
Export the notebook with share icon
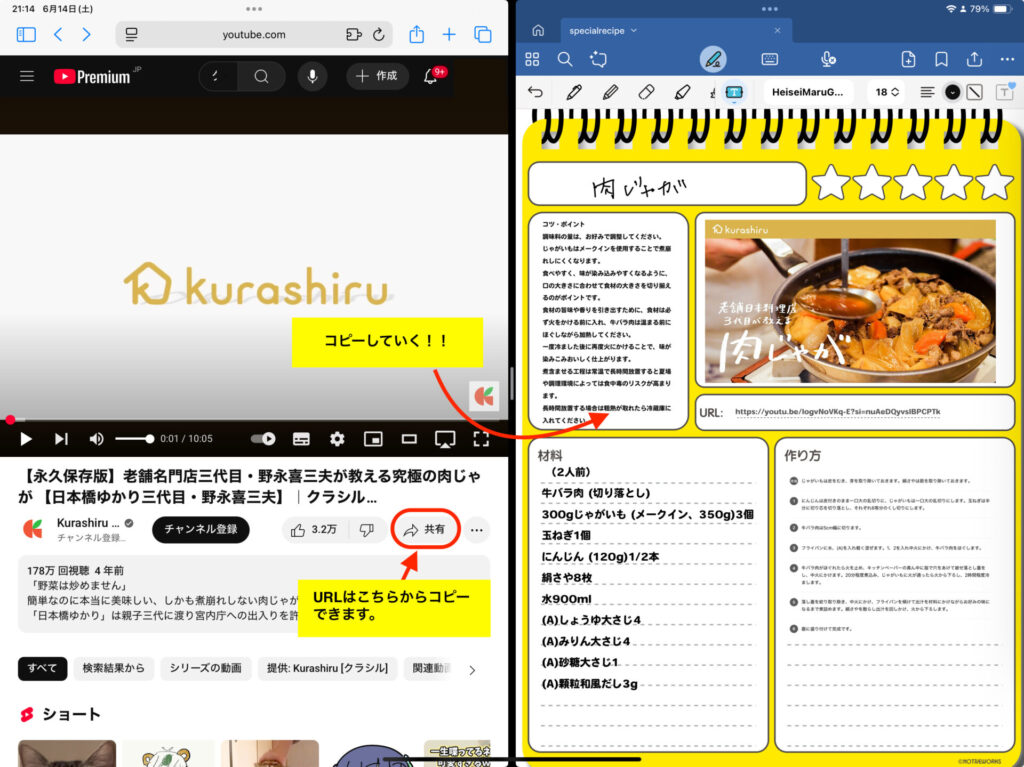(974, 59)
